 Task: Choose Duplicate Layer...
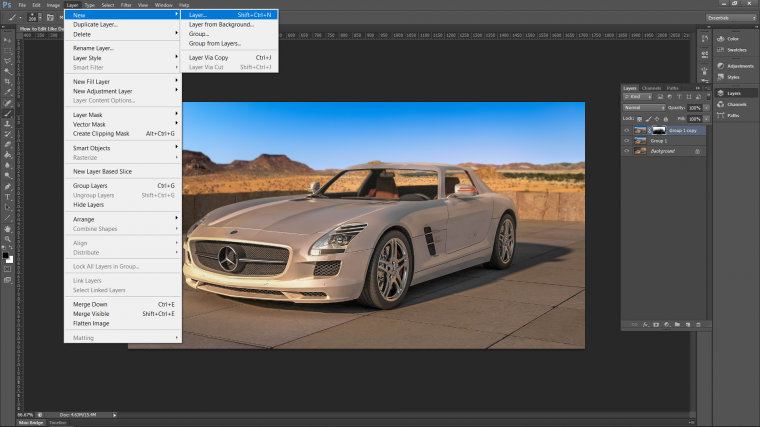coord(123,25)
